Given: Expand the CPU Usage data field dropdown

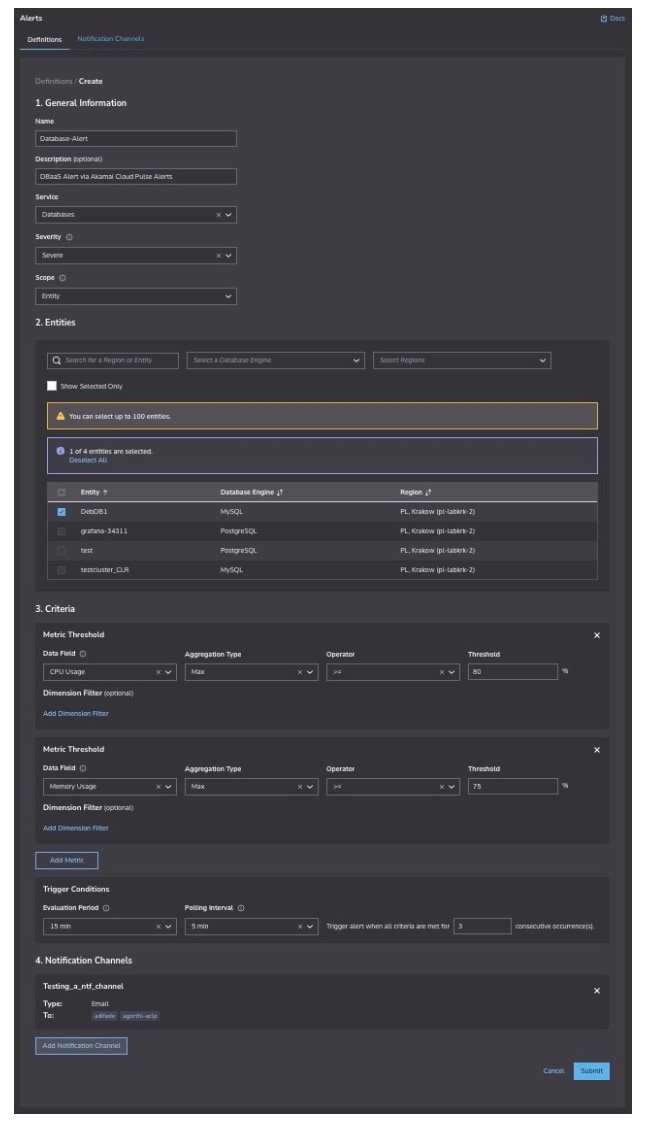Looking at the screenshot, I should [168, 672].
